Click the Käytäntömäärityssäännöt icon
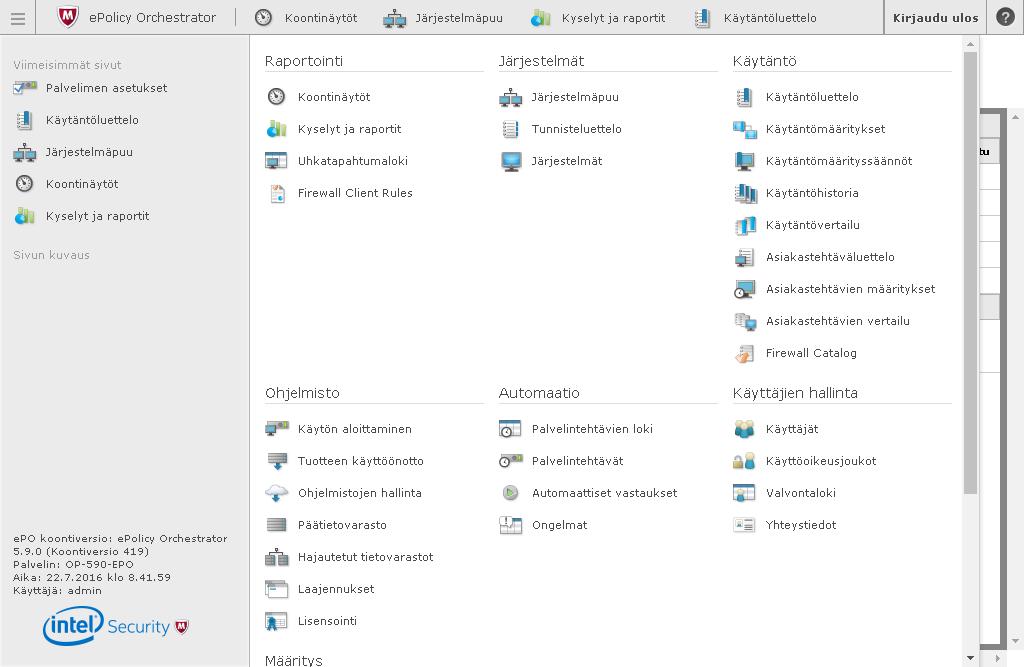 pos(744,161)
